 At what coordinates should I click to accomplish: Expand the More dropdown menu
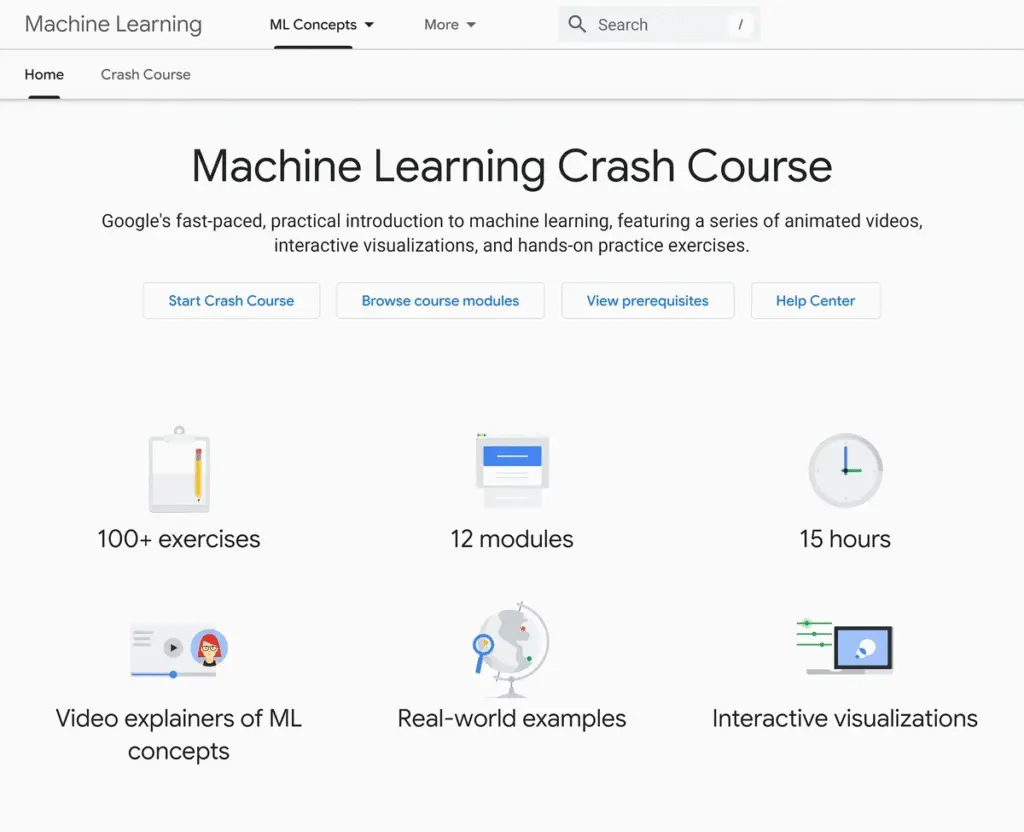(x=449, y=25)
